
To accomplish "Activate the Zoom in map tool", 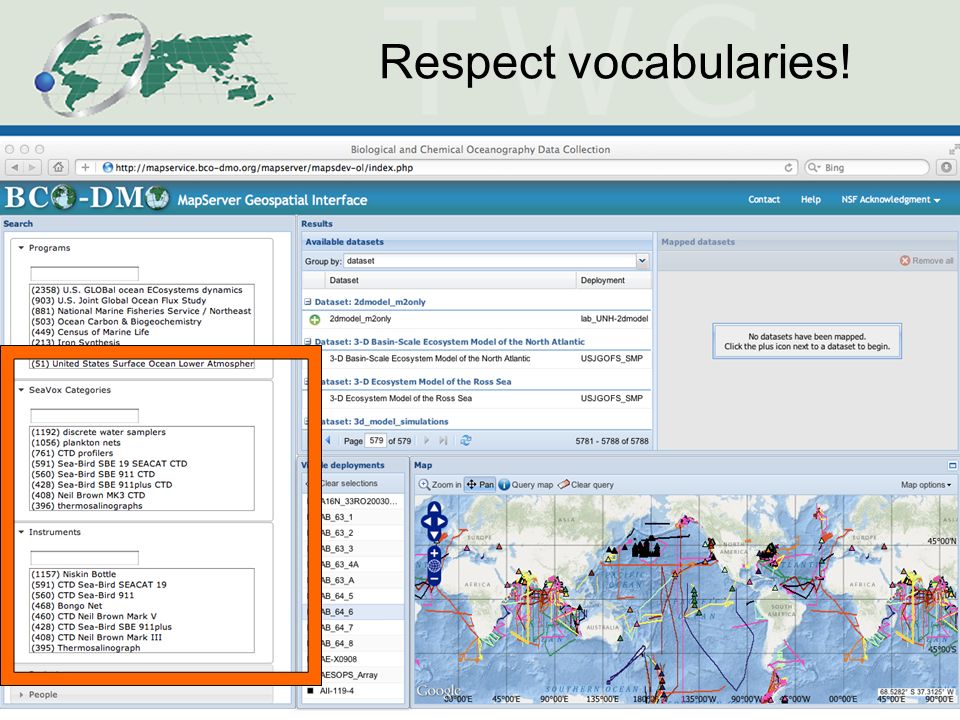I will coord(440,485).
